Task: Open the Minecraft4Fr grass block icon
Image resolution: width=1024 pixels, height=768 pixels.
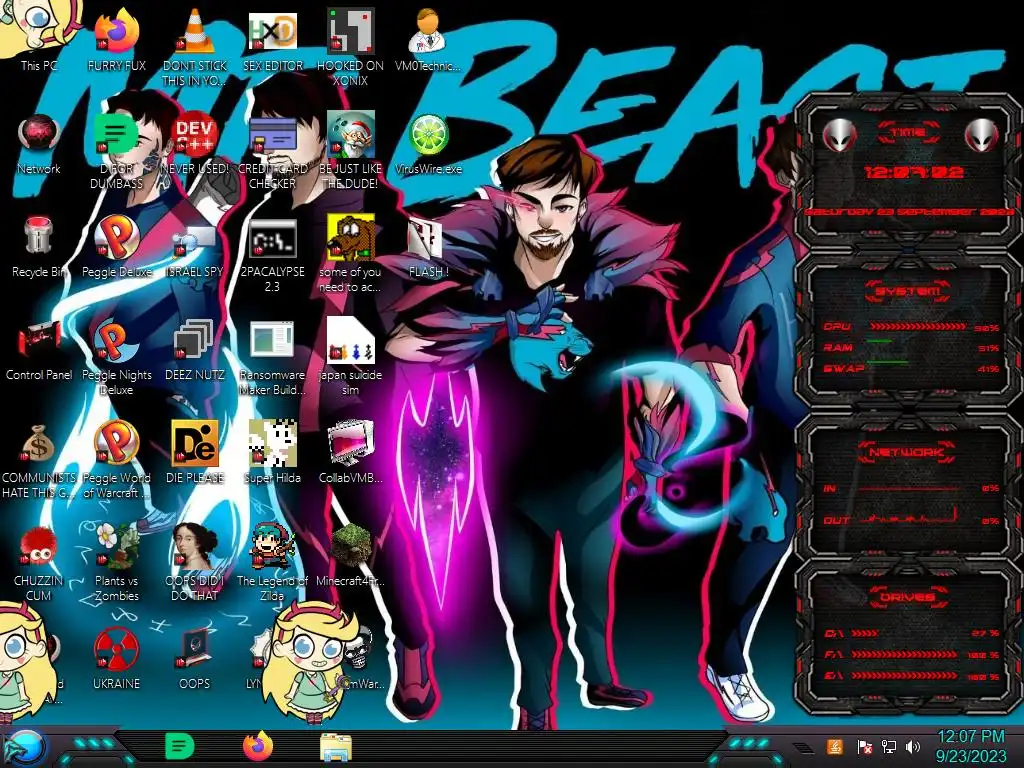Action: pos(350,555)
